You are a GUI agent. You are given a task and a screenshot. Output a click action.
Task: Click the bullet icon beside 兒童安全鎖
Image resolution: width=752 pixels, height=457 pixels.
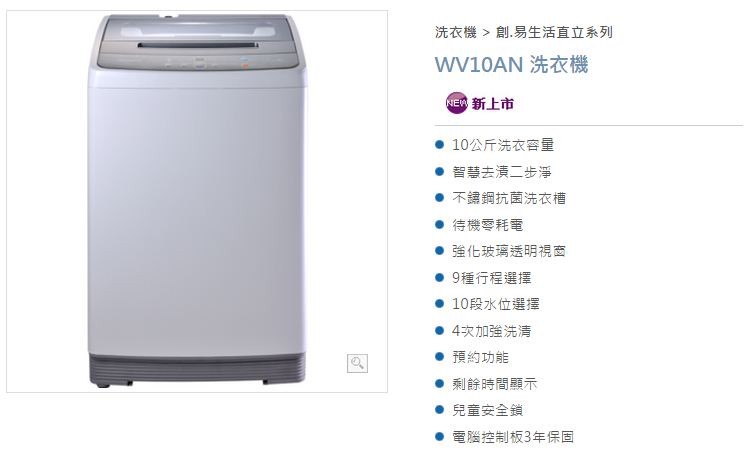click(x=439, y=410)
